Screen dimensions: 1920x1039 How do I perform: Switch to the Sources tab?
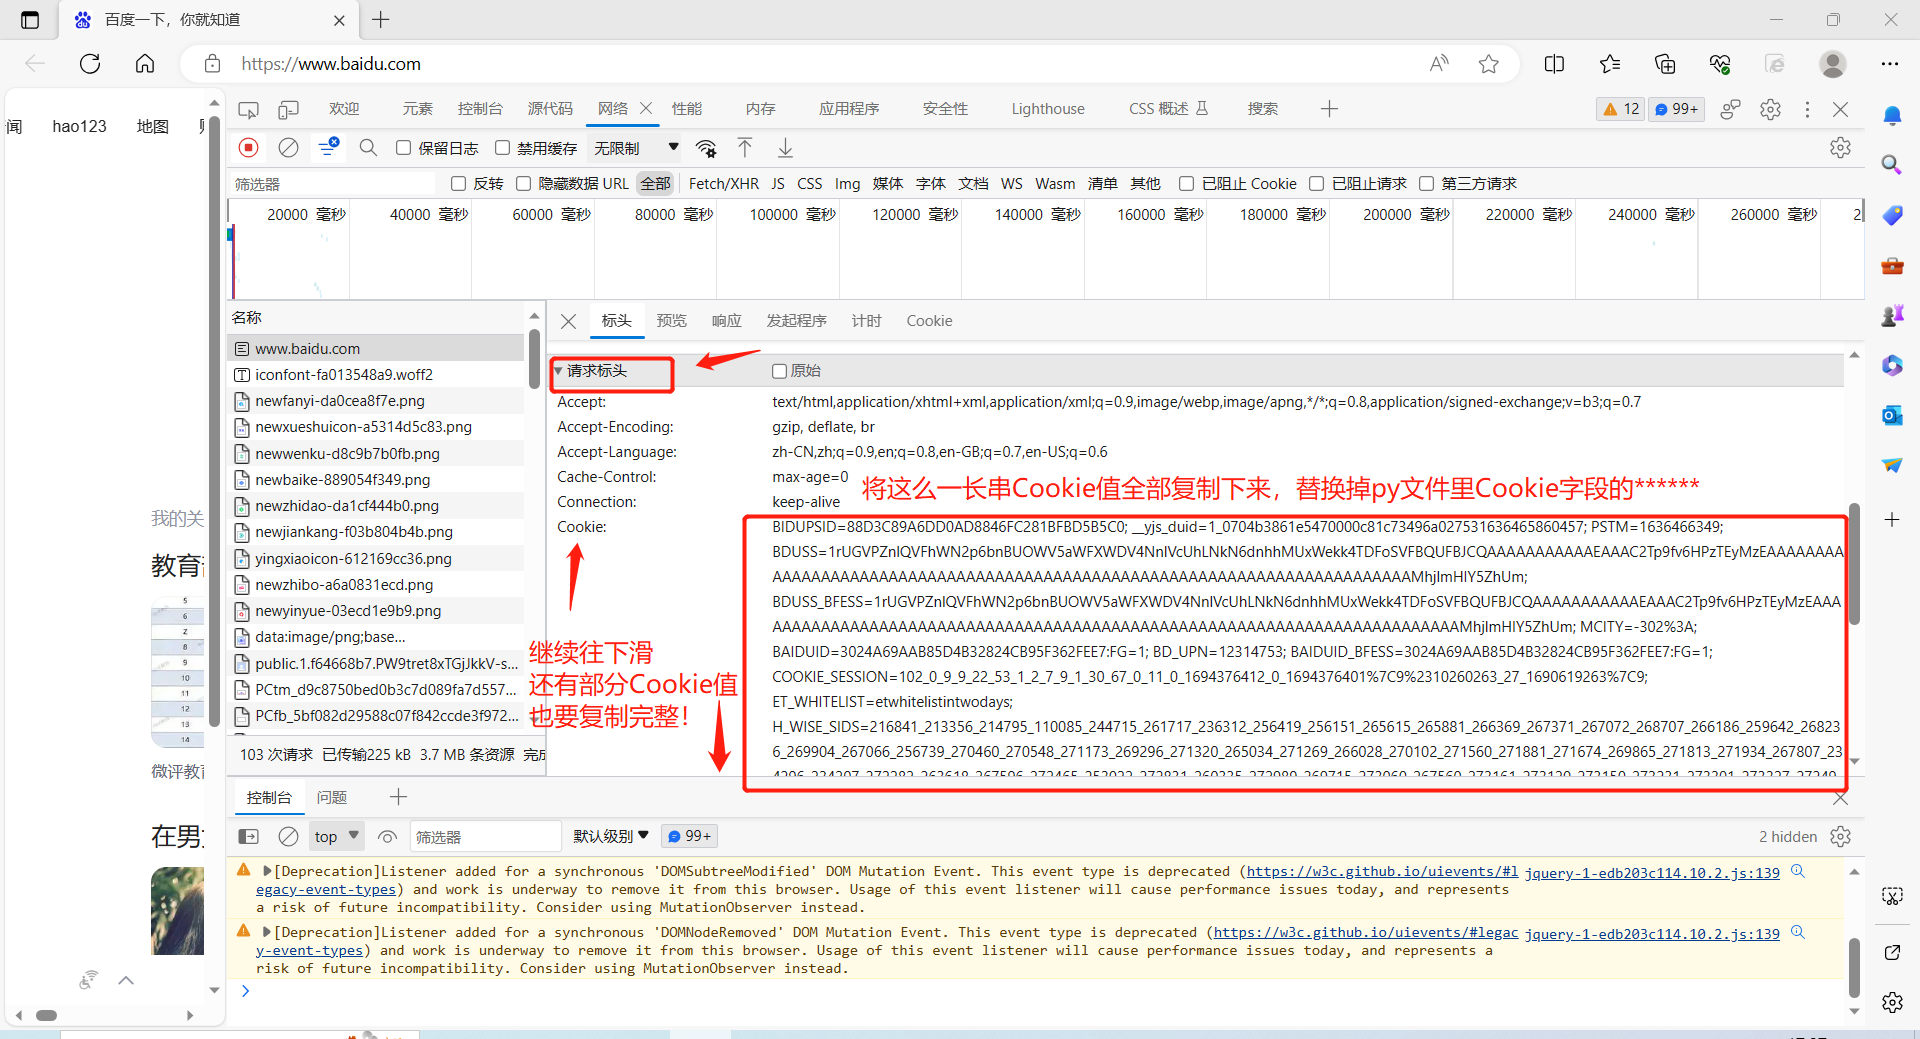[x=550, y=109]
